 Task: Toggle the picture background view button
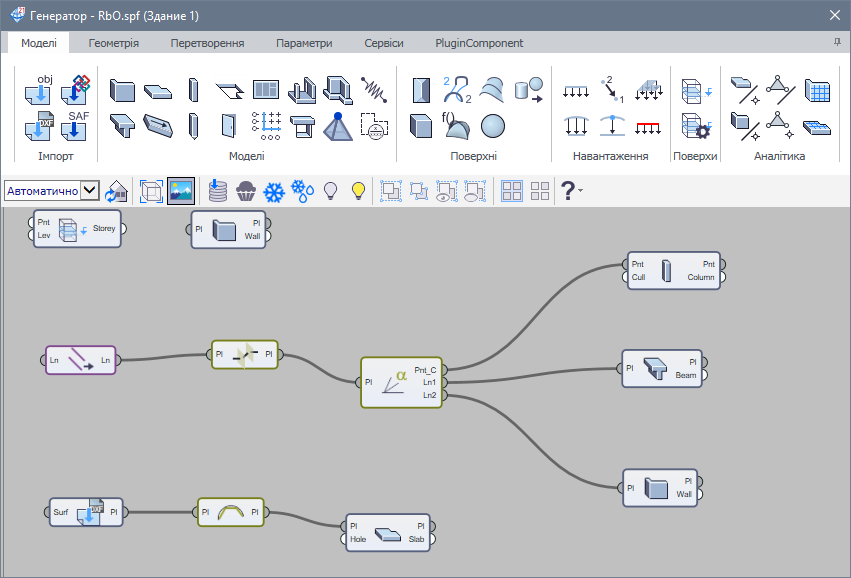point(181,191)
